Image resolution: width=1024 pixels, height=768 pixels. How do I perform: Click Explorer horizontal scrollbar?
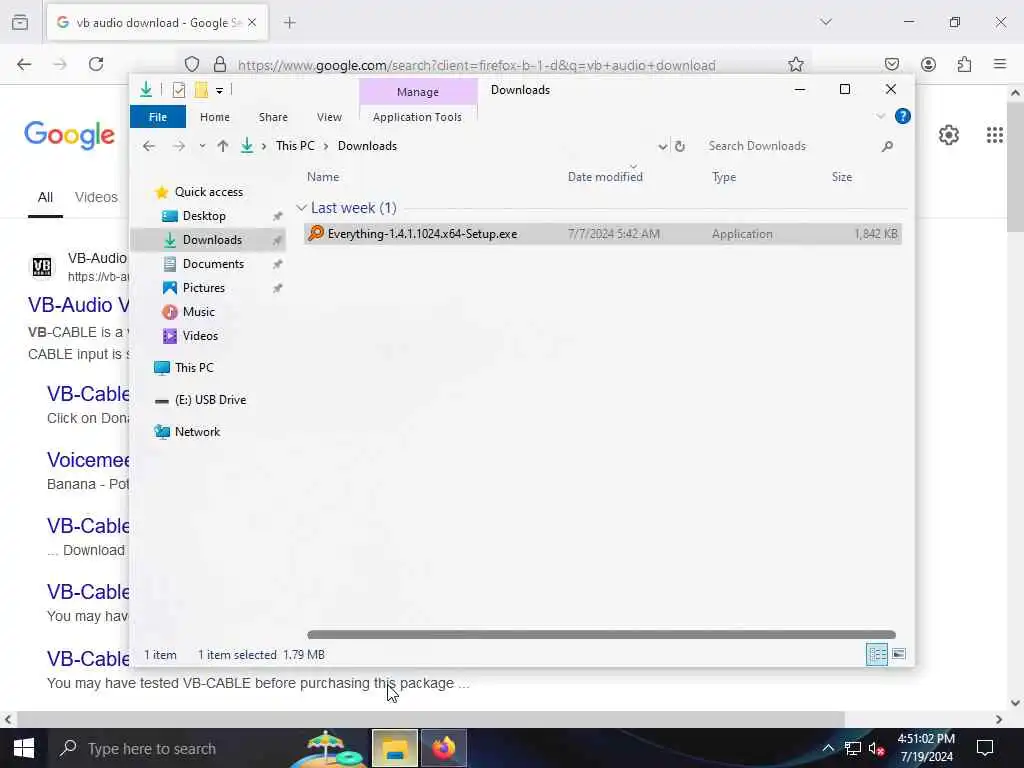pyautogui.click(x=601, y=635)
